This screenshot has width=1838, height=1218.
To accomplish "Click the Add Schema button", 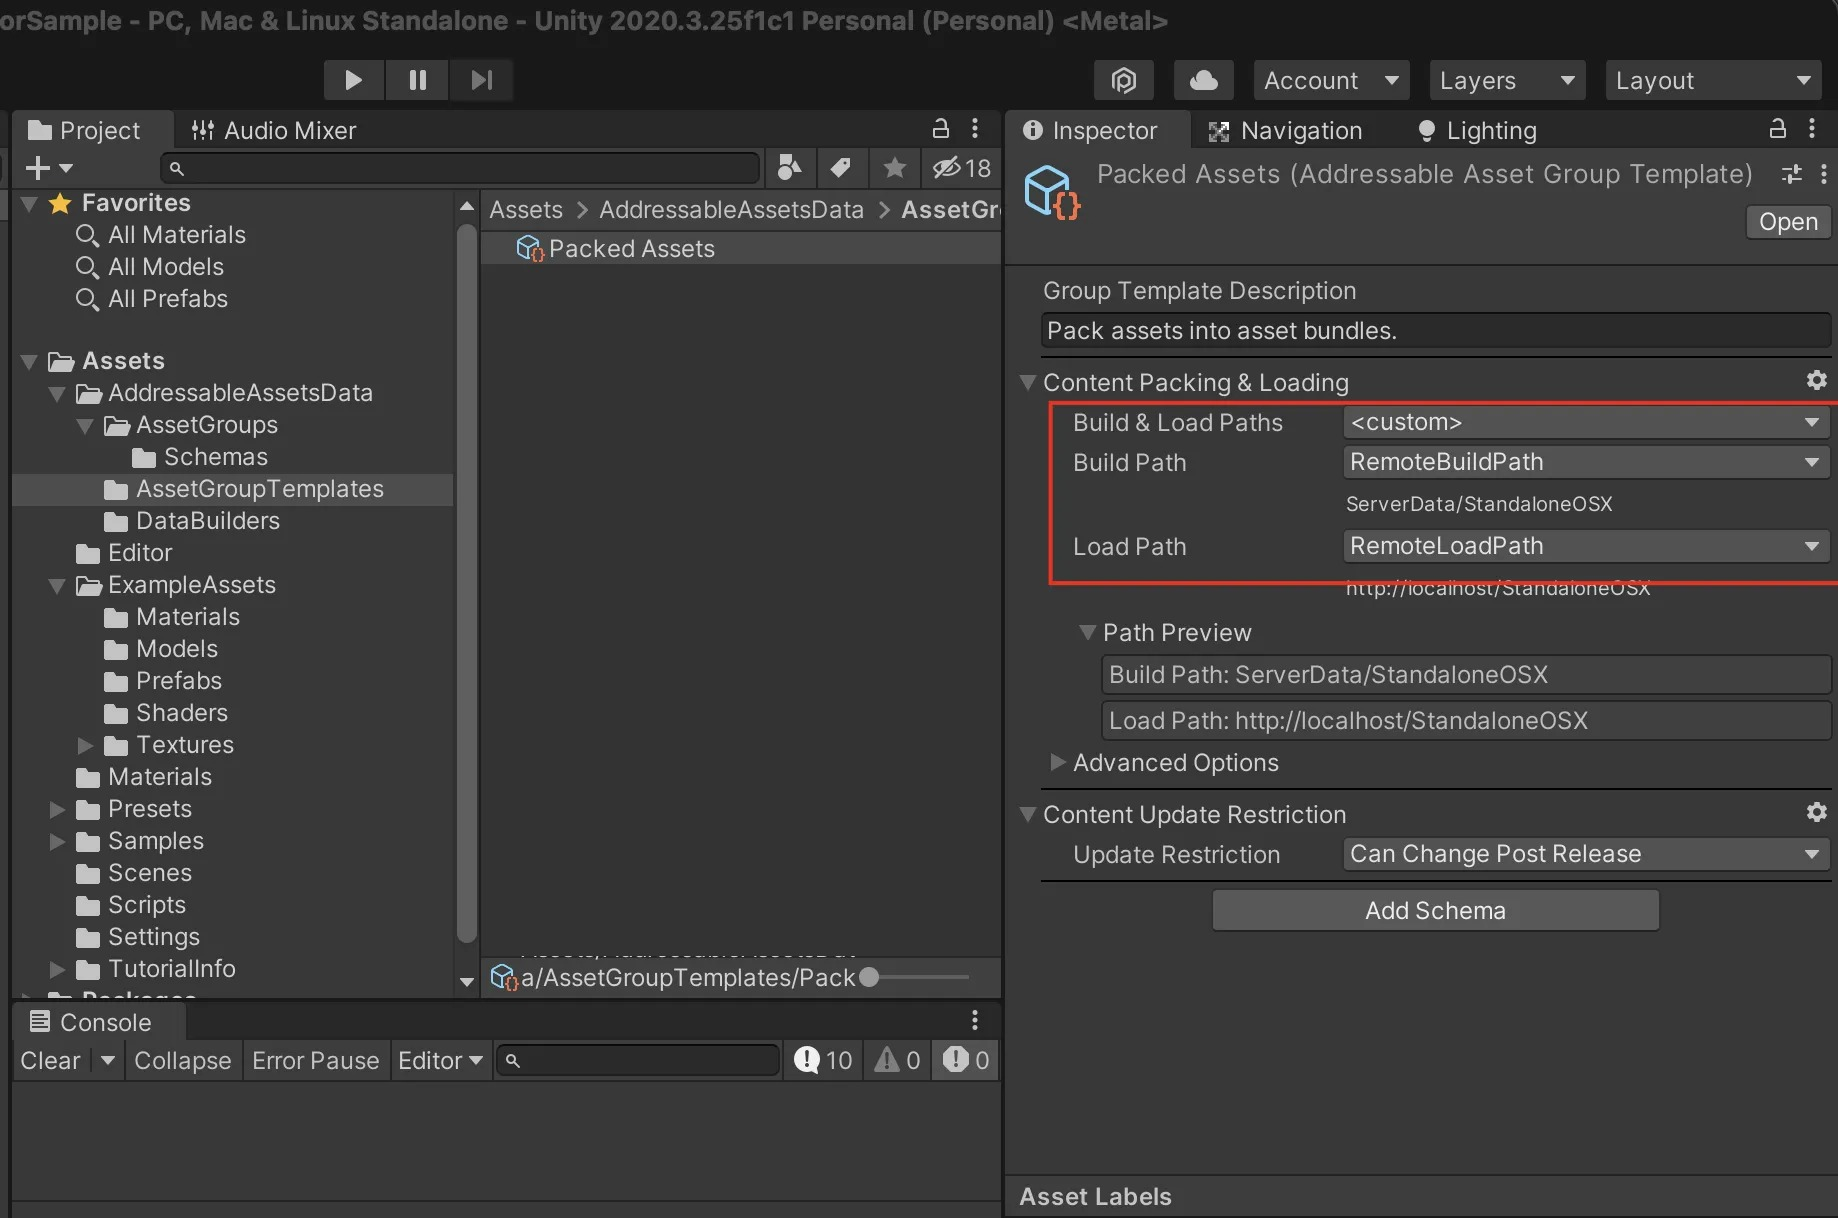I will pos(1435,910).
